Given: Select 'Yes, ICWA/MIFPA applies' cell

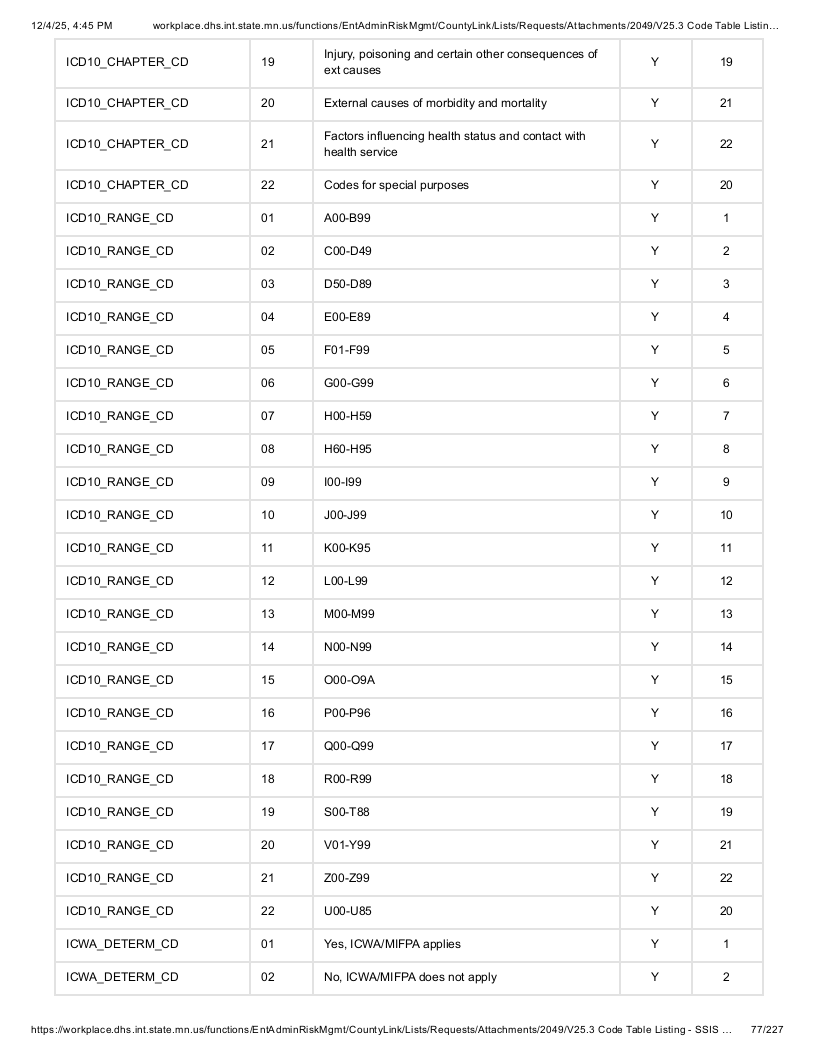Looking at the screenshot, I should tap(466, 944).
